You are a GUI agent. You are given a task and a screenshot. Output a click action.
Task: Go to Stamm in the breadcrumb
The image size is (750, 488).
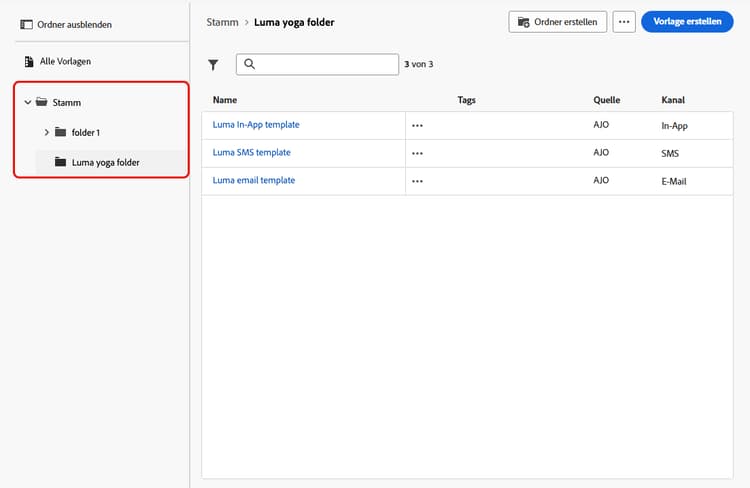(222, 21)
